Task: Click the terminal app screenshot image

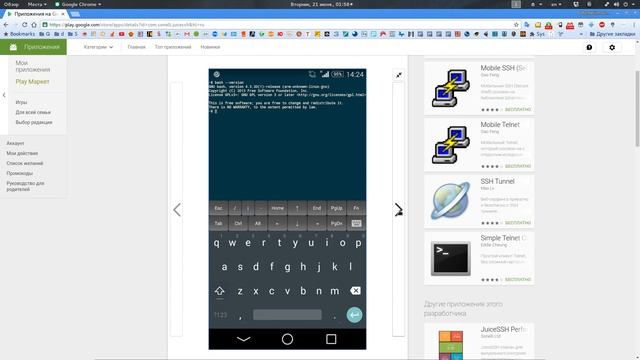Action: (287, 209)
